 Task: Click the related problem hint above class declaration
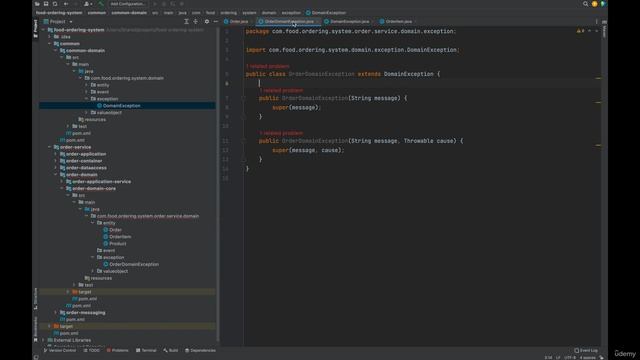(x=268, y=66)
